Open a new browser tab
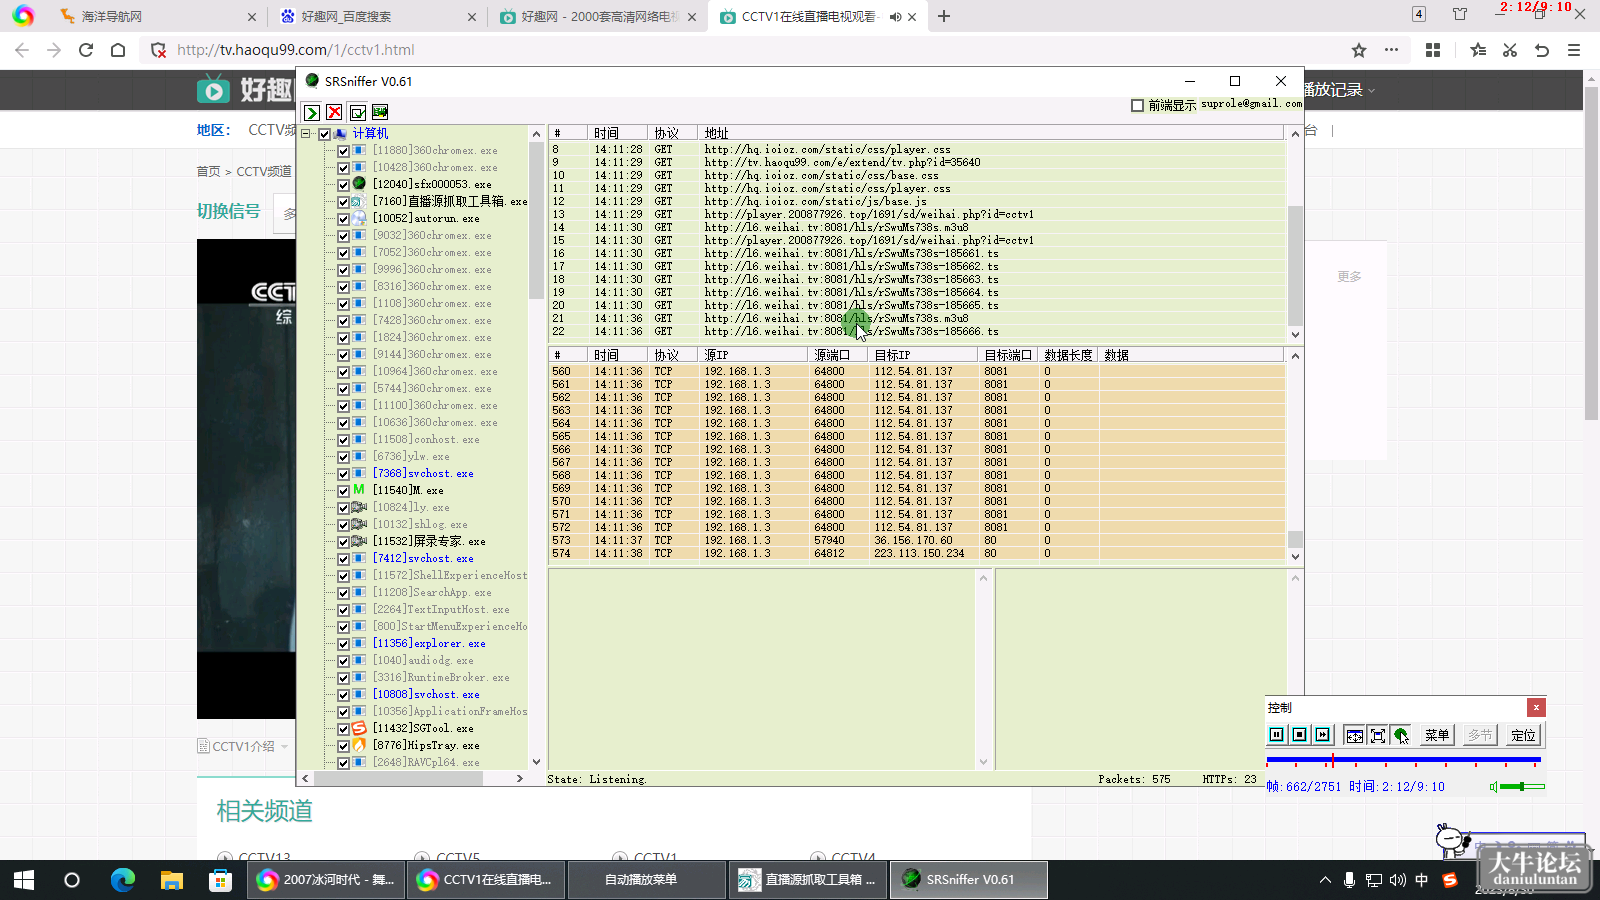 pyautogui.click(x=943, y=16)
